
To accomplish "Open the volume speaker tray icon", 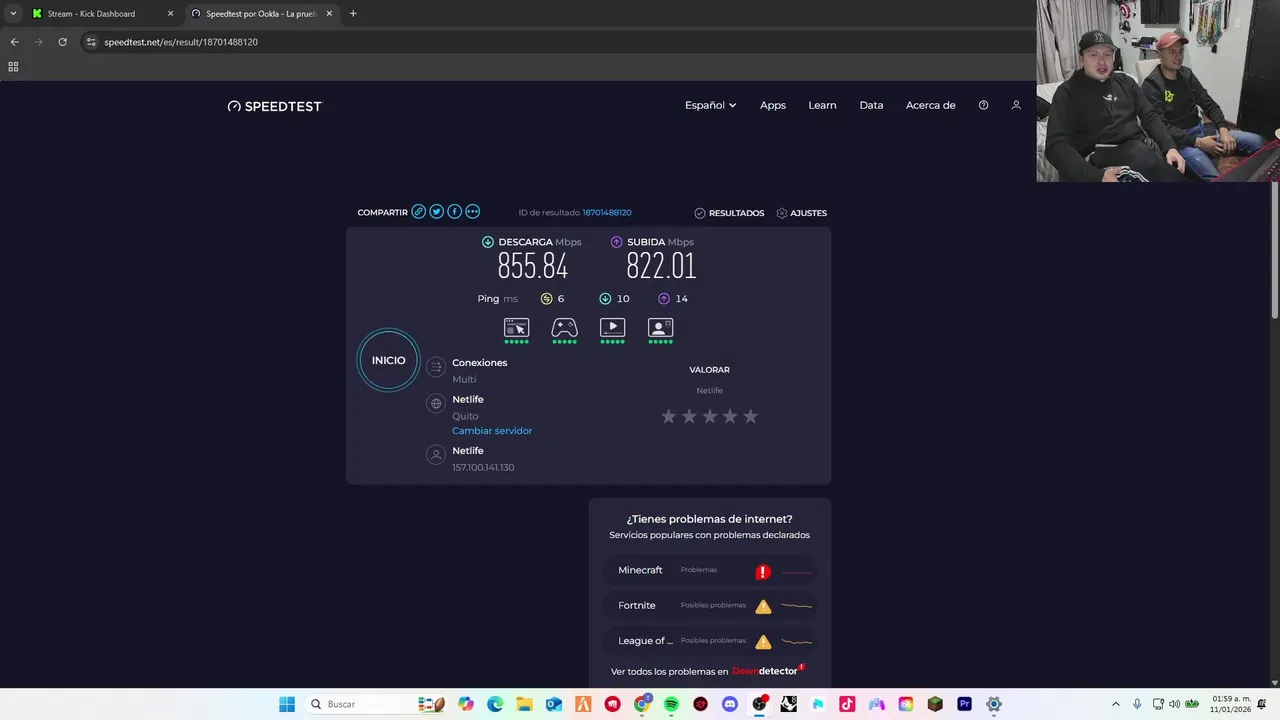I will click(x=1174, y=704).
